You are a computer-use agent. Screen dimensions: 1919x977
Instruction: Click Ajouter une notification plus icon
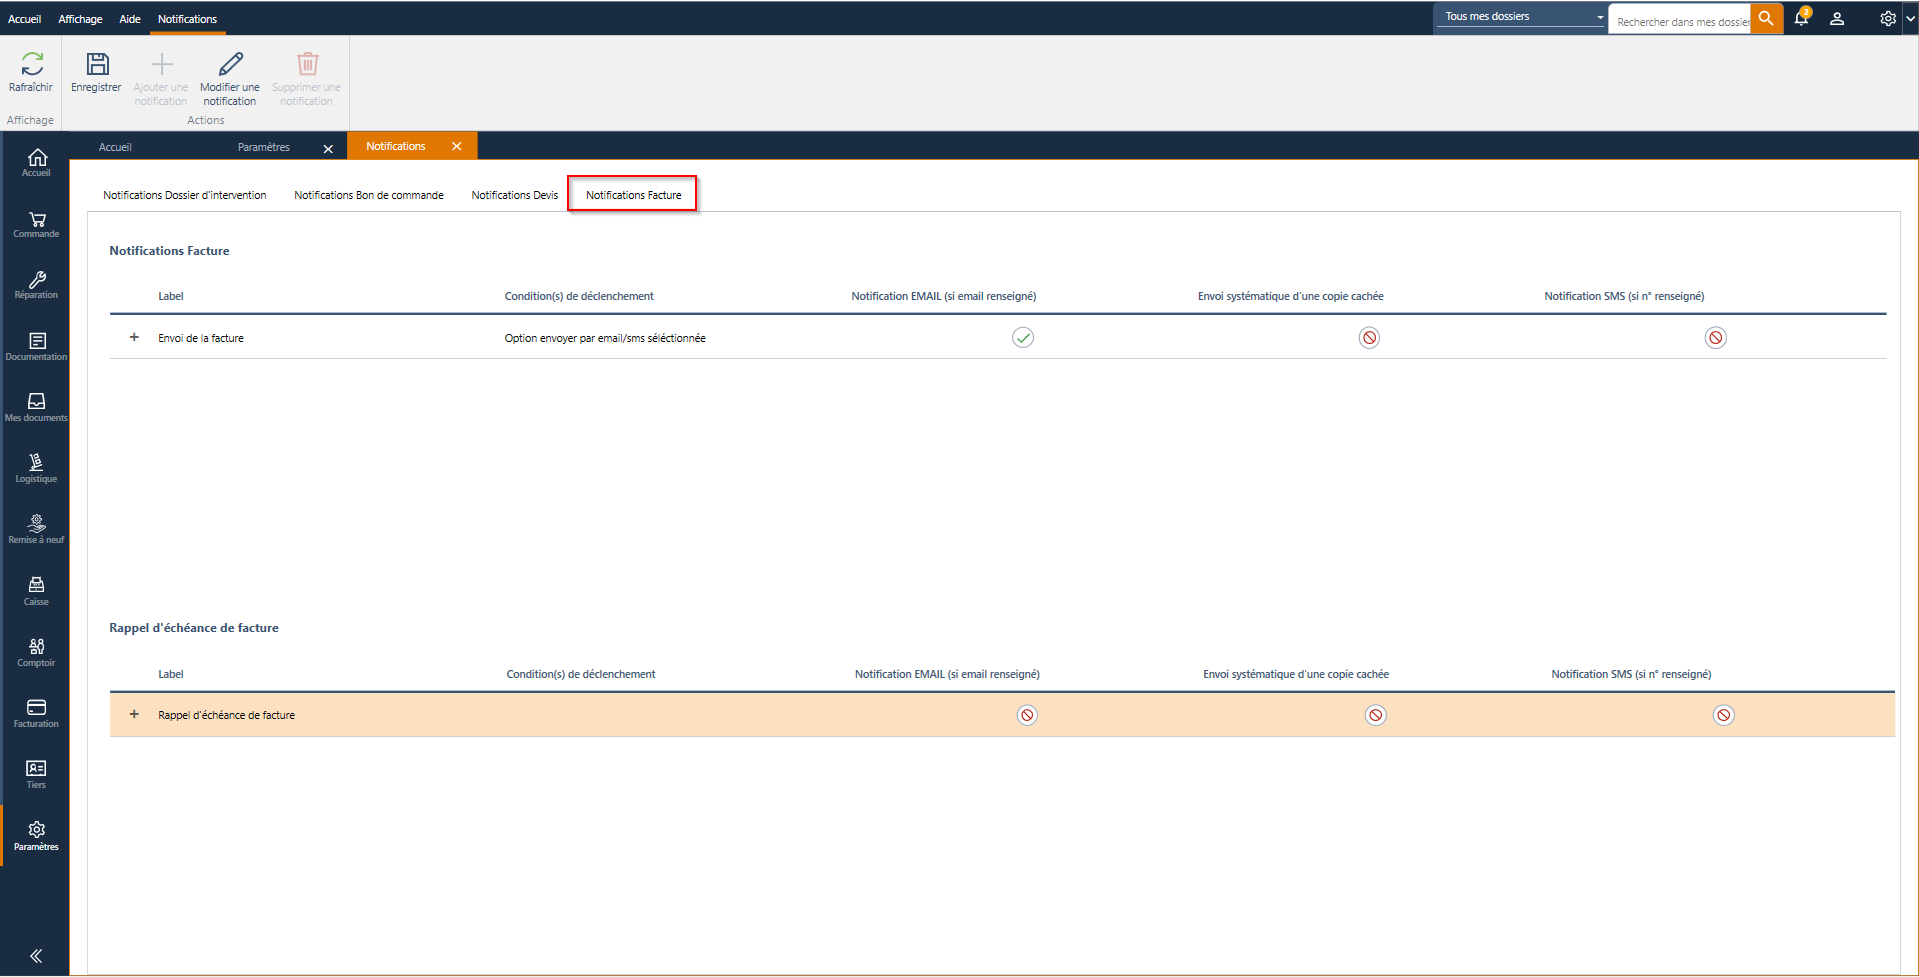pos(162,64)
